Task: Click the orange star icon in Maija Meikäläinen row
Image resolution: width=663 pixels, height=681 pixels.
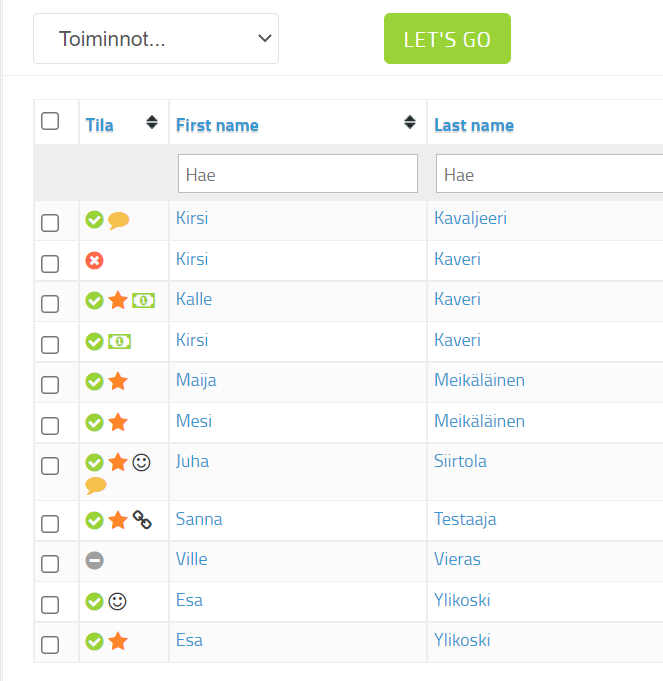Action: pyautogui.click(x=118, y=381)
